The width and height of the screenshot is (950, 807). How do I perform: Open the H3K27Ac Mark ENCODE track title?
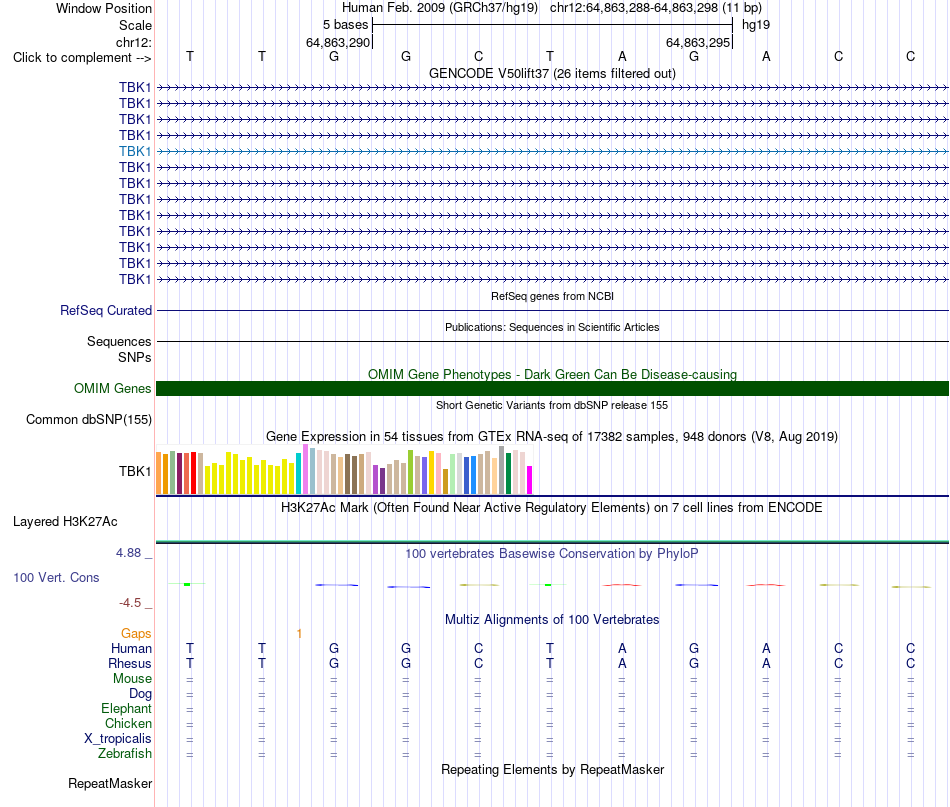pyautogui.click(x=552, y=508)
